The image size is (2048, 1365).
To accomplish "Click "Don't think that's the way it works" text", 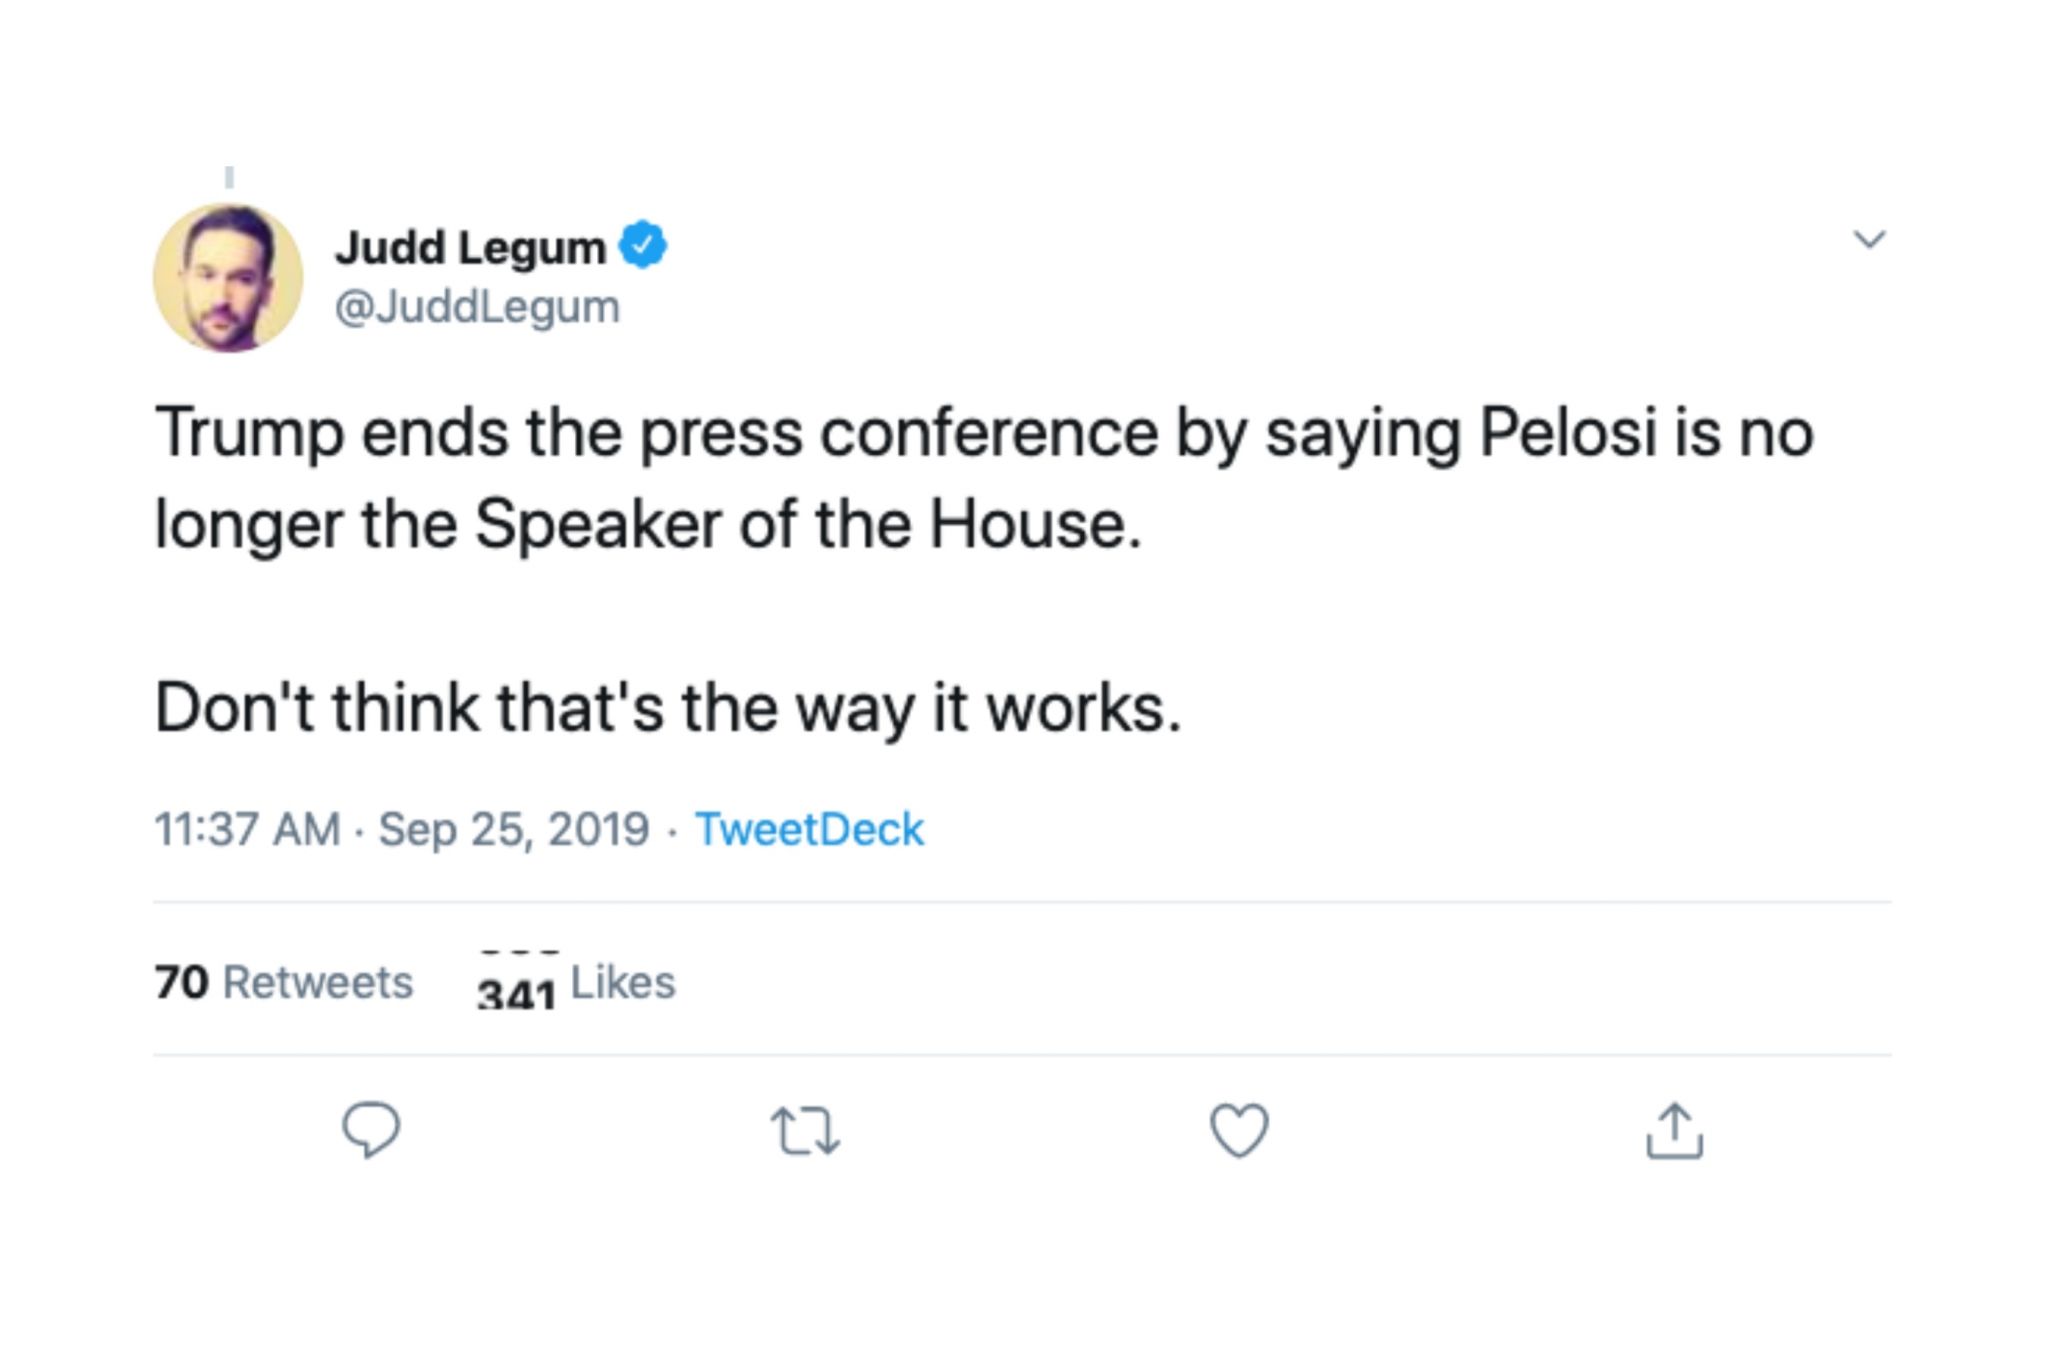I will click(x=668, y=708).
